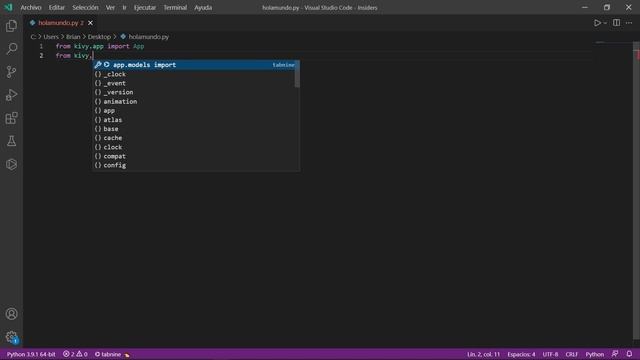Open the Manage gear icon
The image size is (640, 360).
pyautogui.click(x=11, y=337)
